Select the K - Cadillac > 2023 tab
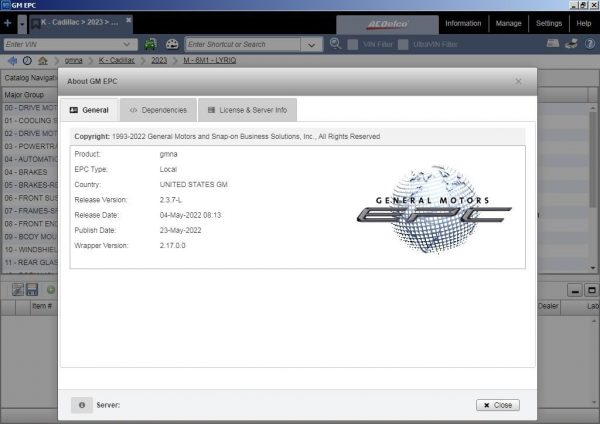Viewport: 600px width, 424px height. (79, 22)
